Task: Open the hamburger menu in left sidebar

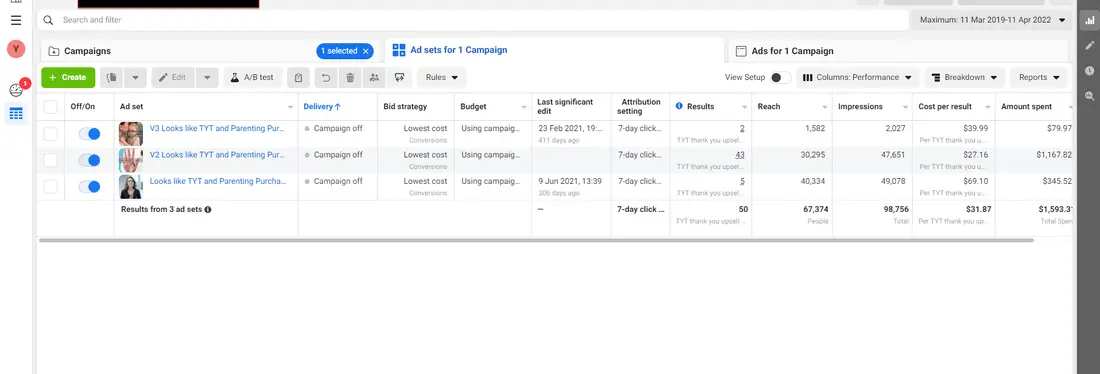Action: coord(16,20)
